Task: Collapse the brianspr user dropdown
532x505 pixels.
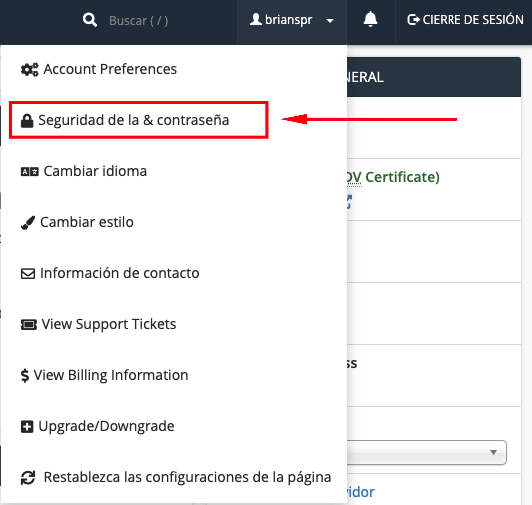Action: click(x=292, y=20)
